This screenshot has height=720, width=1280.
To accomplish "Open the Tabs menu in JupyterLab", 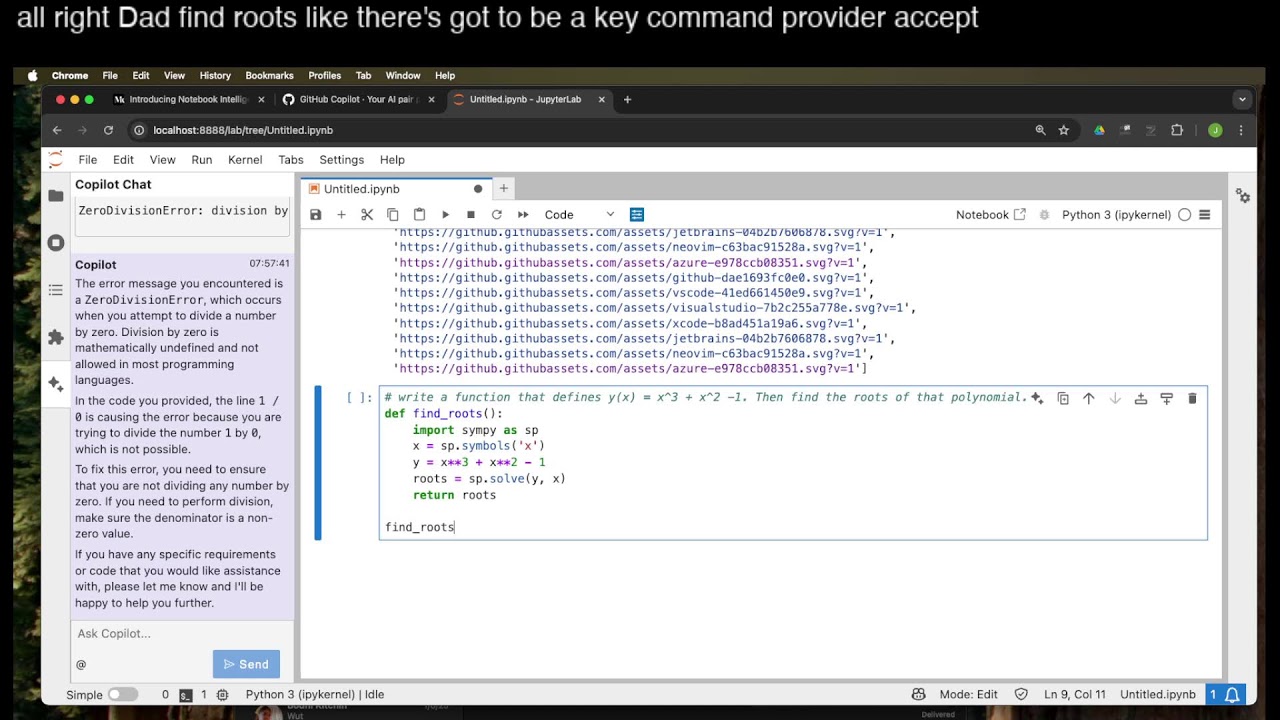I will tap(291, 160).
